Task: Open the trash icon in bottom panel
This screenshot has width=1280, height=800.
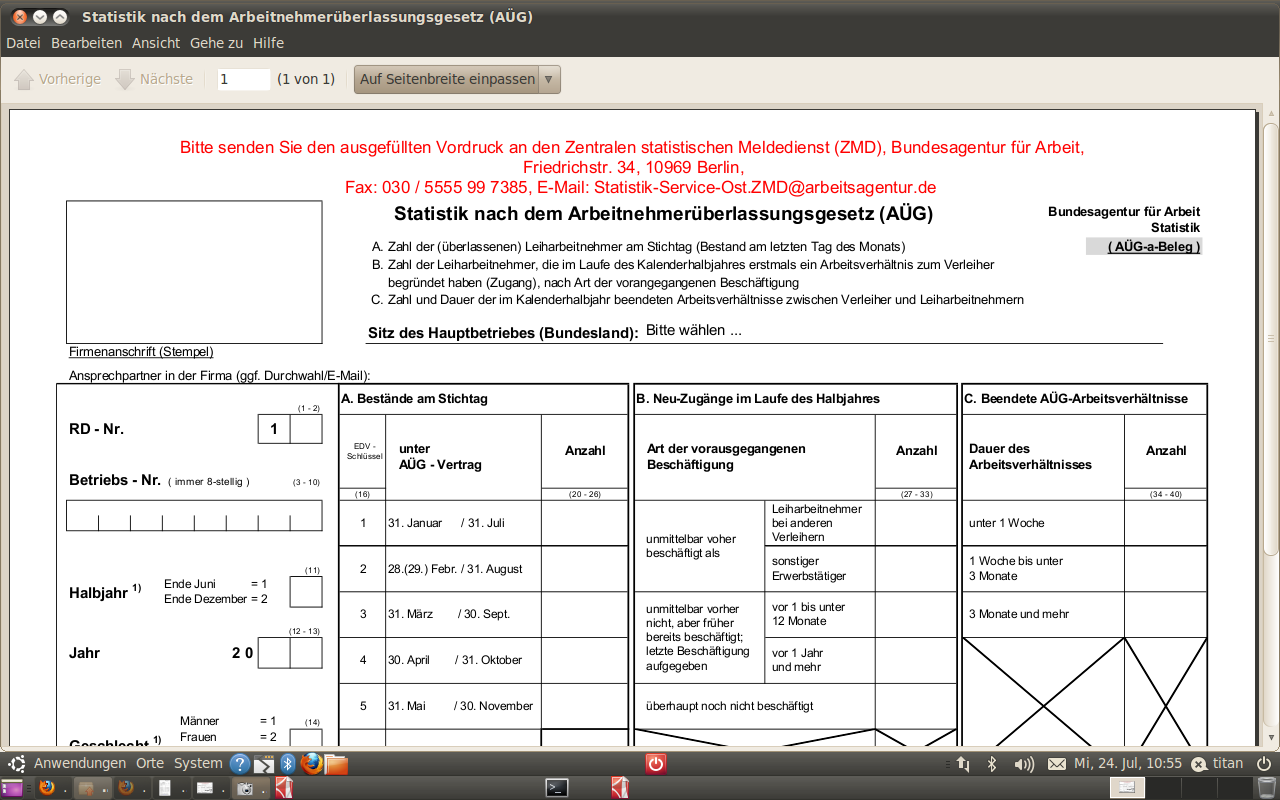Action: [1266, 787]
